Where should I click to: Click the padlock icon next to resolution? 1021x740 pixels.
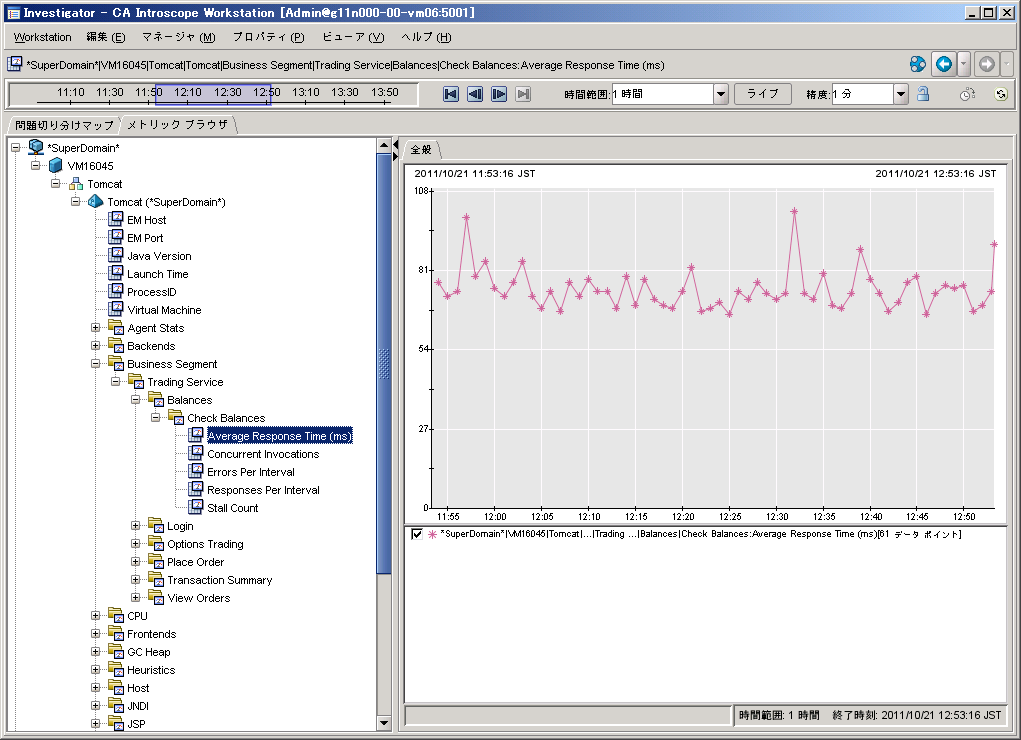923,93
